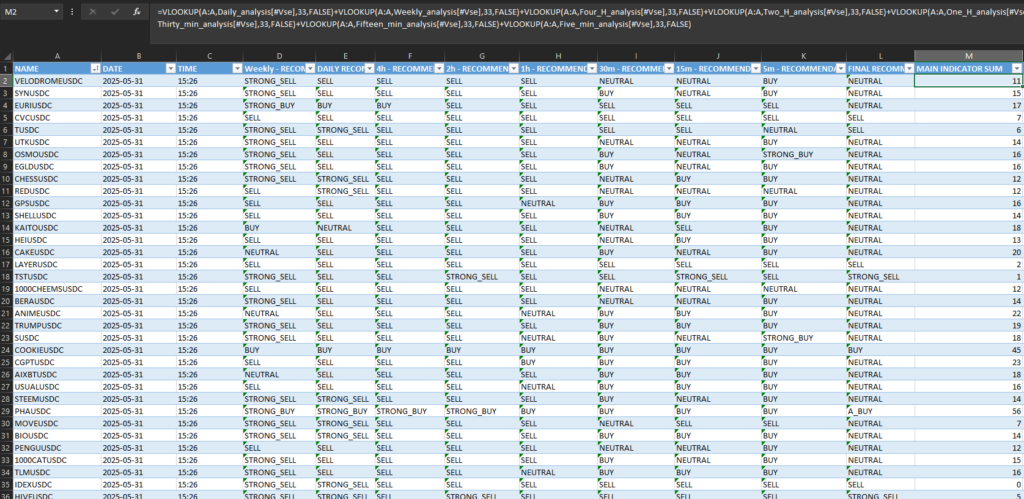1024x499 pixels.
Task: Click STRONG_BUY 5m cell in OSMOUSDC row
Action: (x=804, y=154)
